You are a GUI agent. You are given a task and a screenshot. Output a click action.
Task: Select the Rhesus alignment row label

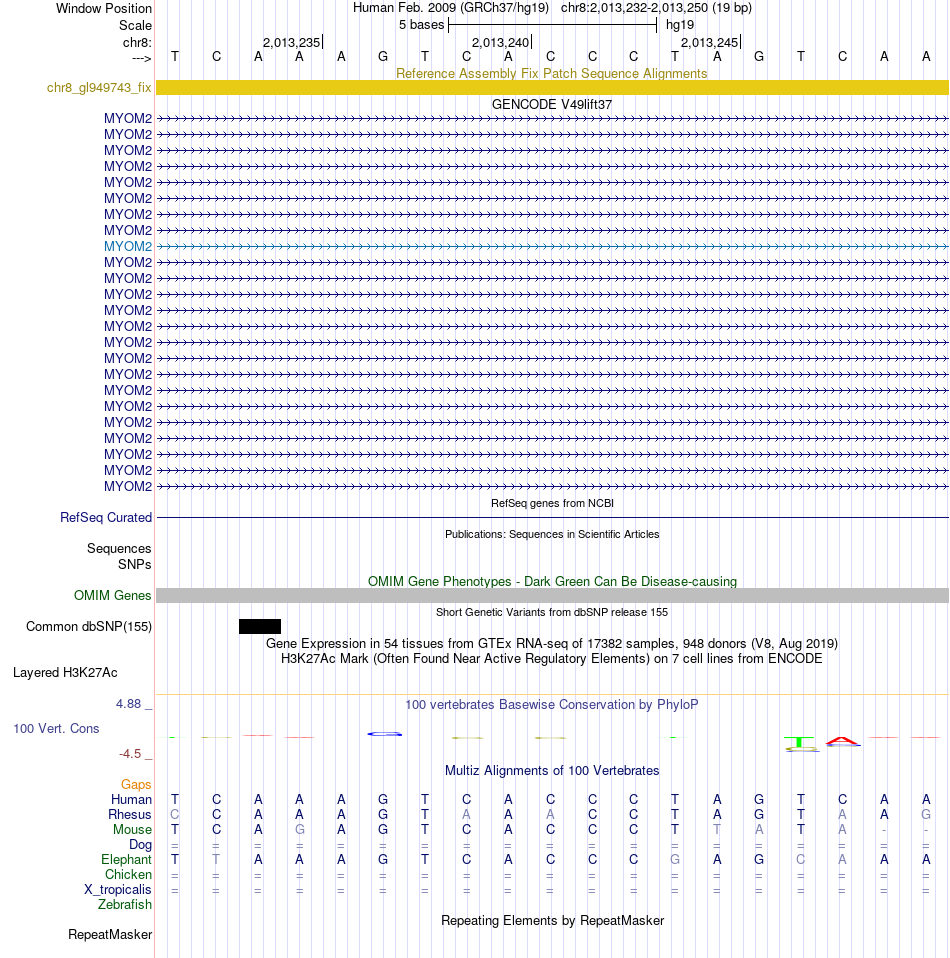[x=130, y=815]
